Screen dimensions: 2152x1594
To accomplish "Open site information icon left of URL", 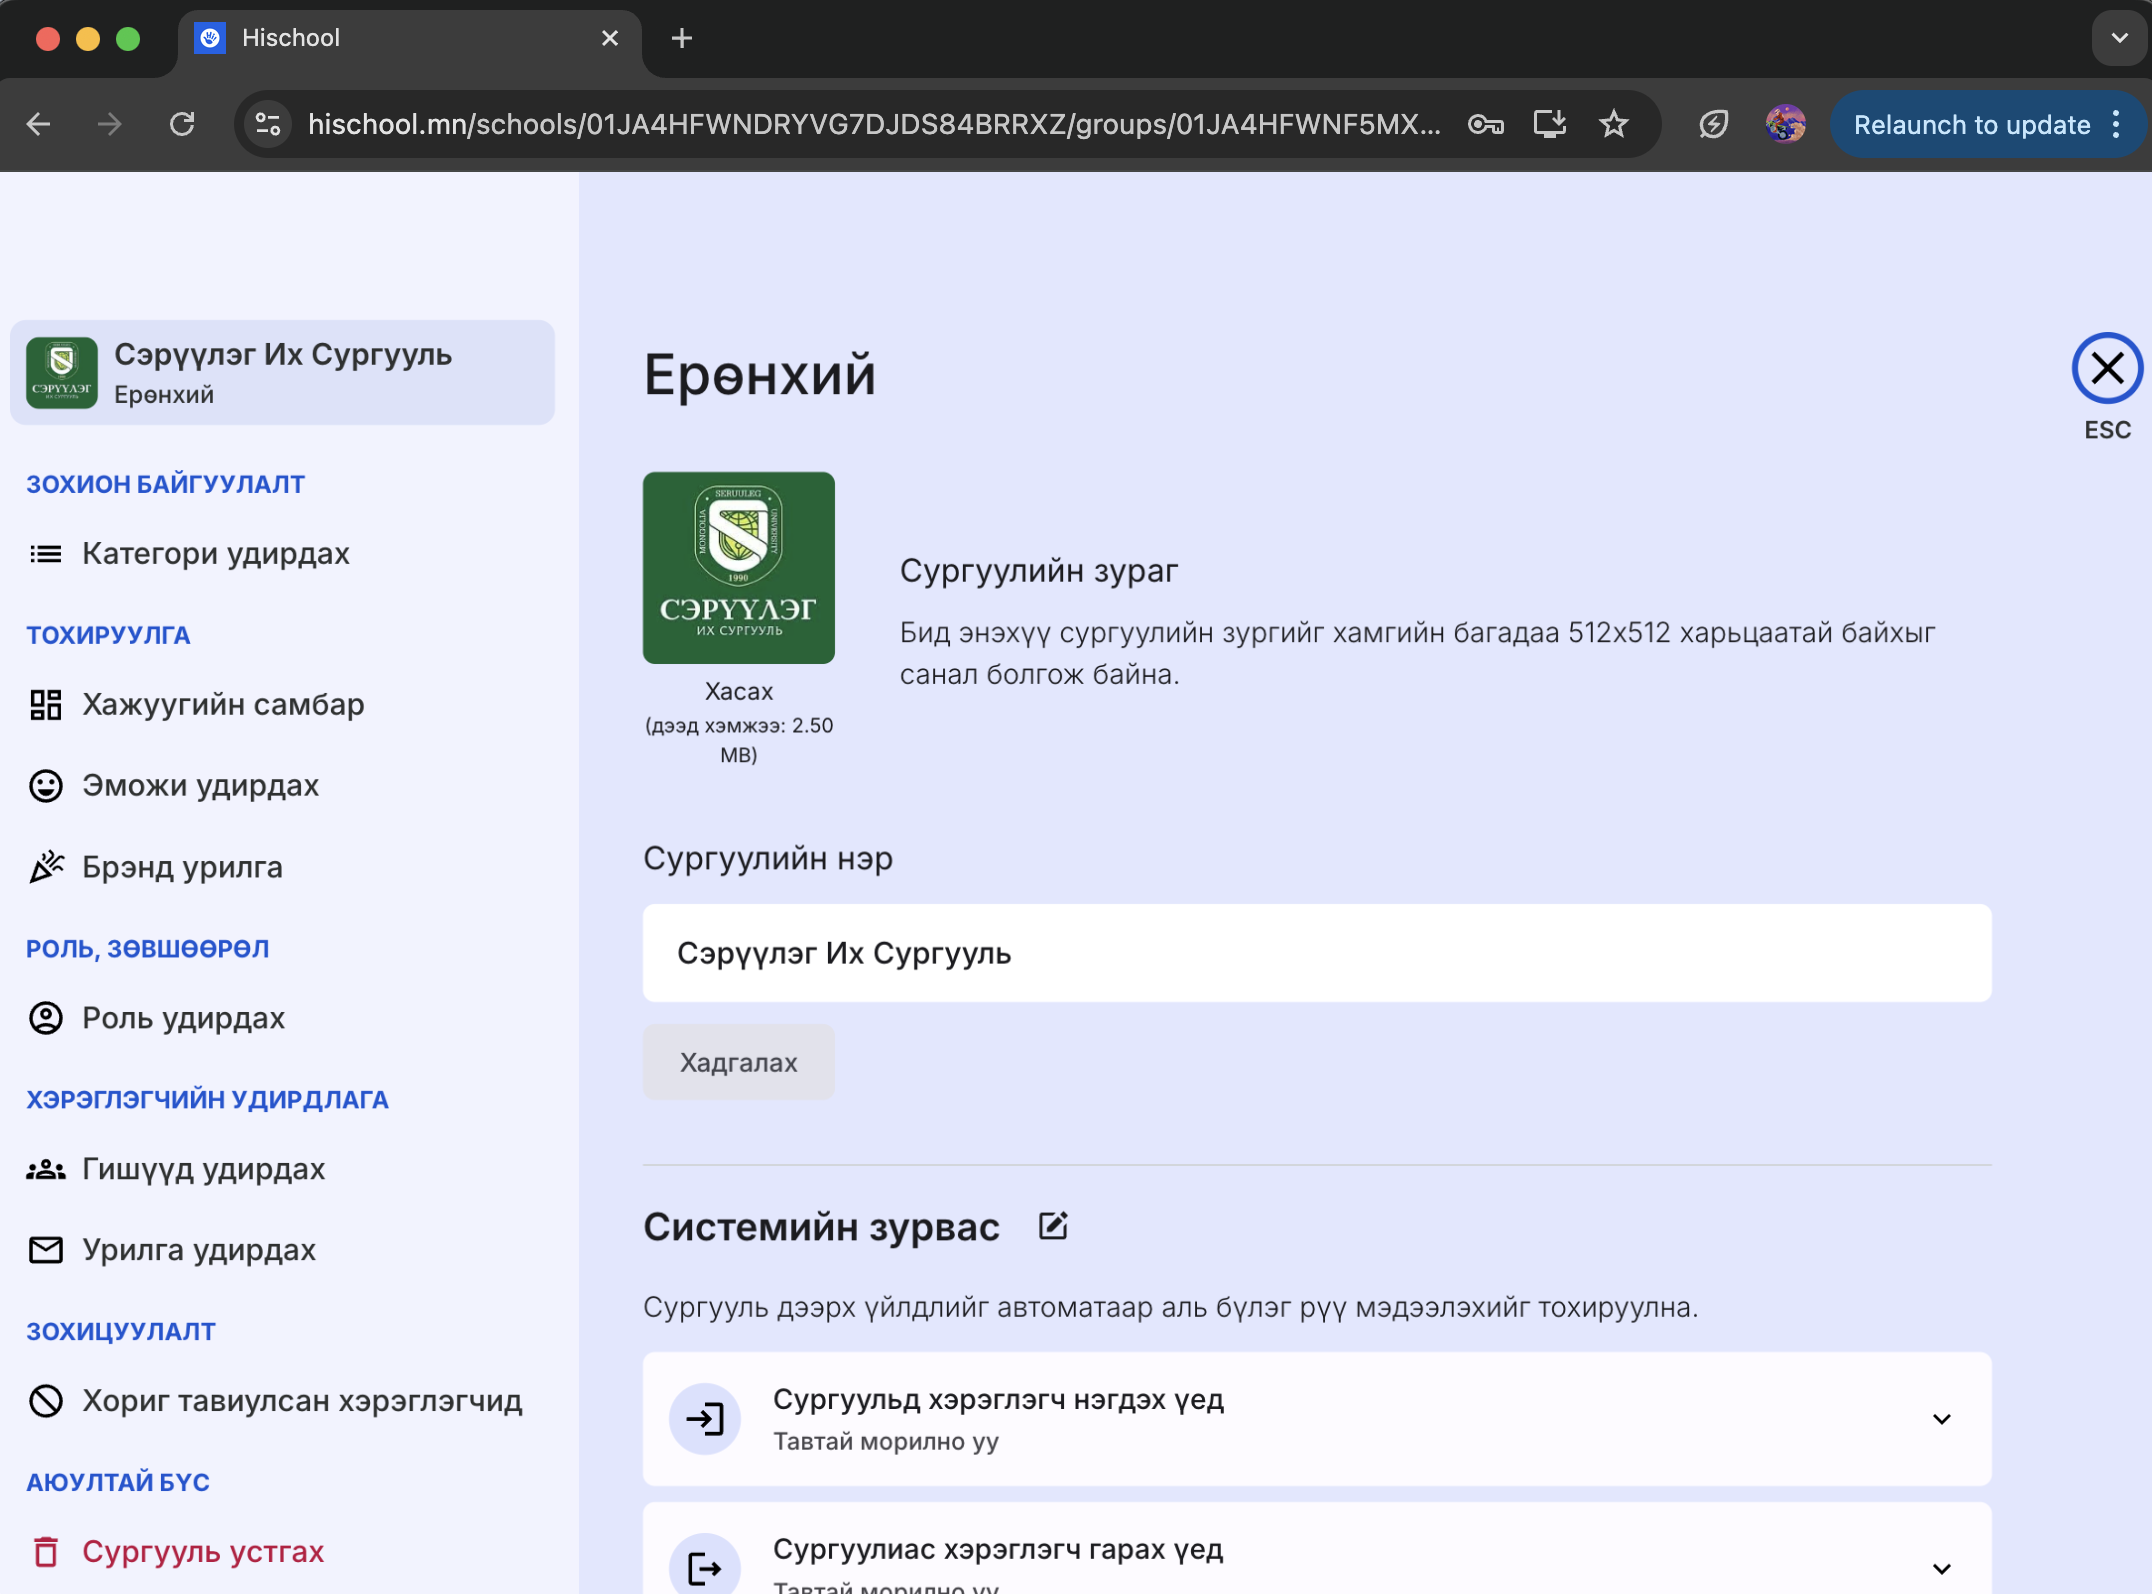I will (x=268, y=124).
